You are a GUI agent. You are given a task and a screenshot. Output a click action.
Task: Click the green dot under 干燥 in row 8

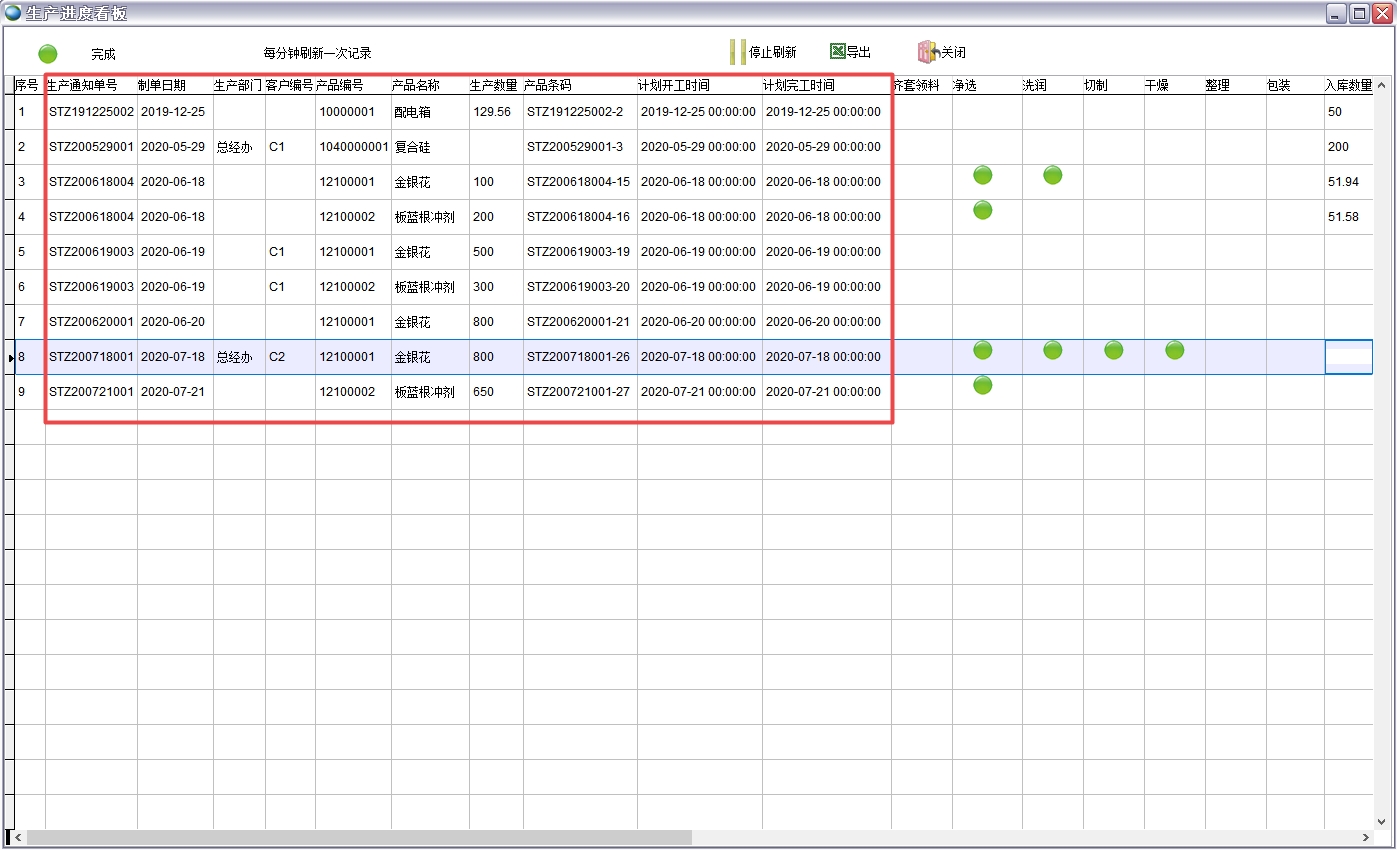tap(1175, 350)
